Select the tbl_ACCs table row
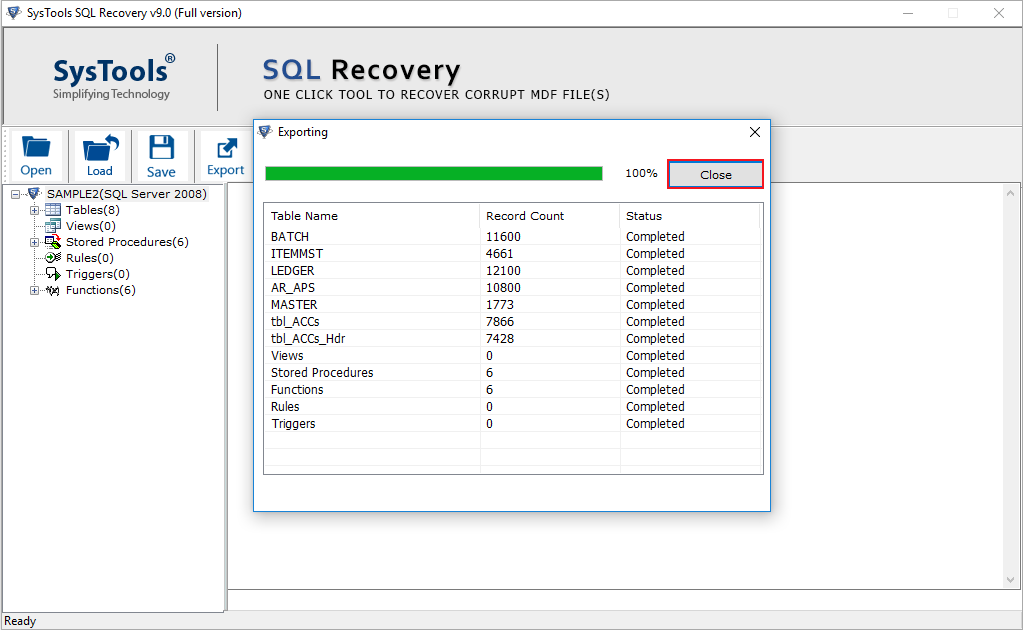The height and width of the screenshot is (630, 1023). (x=513, y=322)
